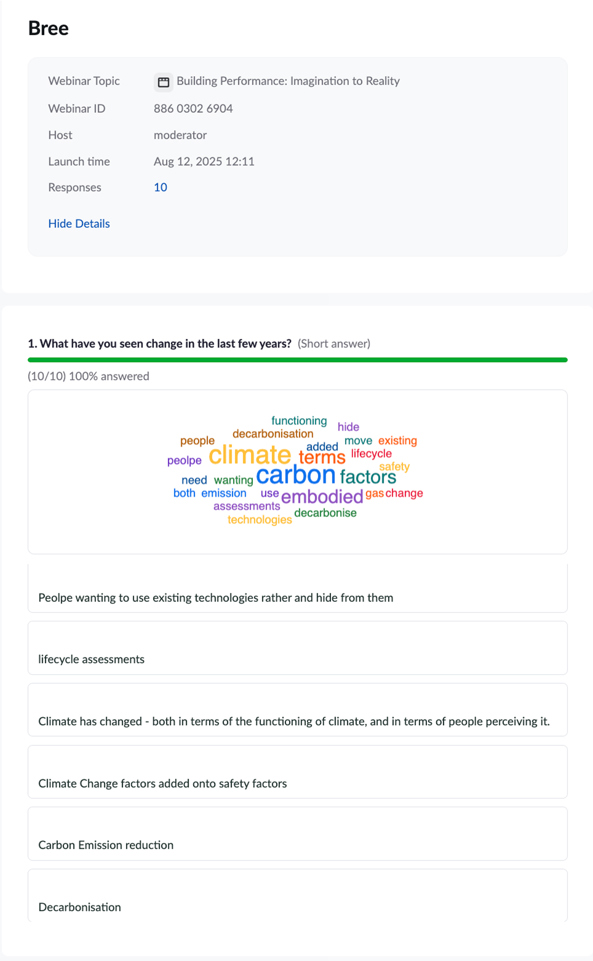Click 'factors' in the word cloud

(x=368, y=477)
